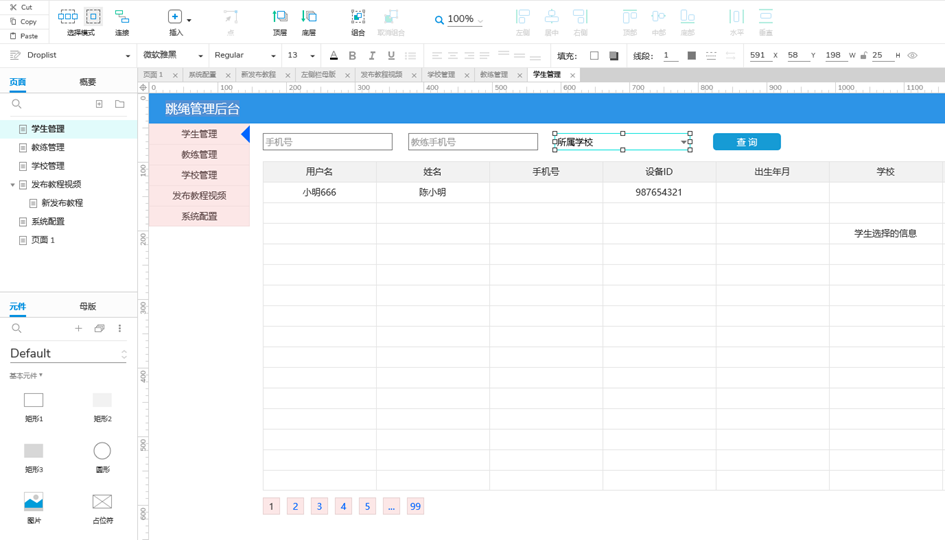The image size is (945, 540).
Task: Click pagination button 2
Action: tap(295, 506)
